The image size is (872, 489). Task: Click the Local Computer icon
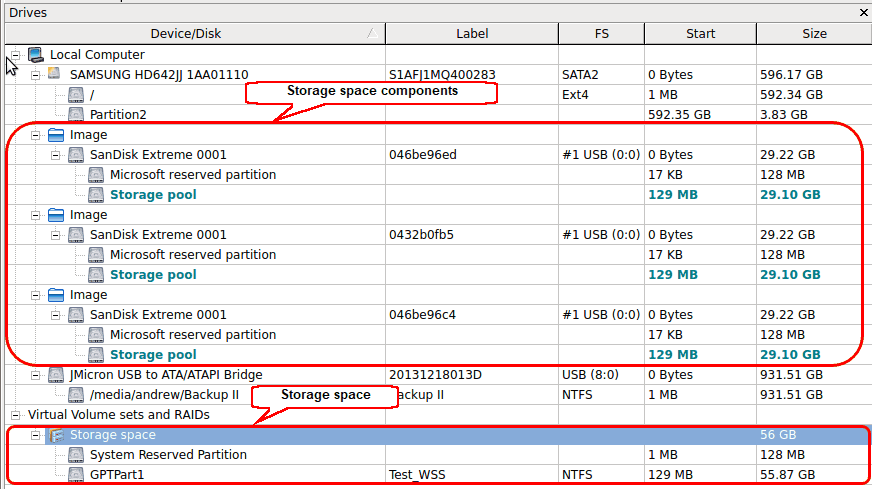36,55
